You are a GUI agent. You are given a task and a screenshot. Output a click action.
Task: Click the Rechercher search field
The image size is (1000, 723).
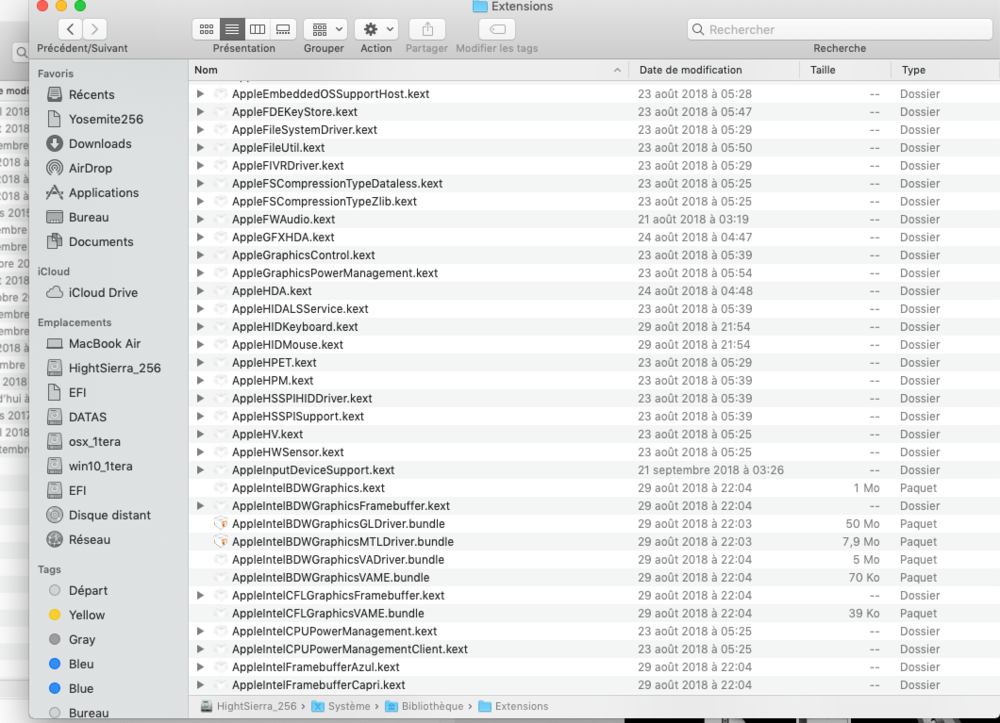coord(840,30)
